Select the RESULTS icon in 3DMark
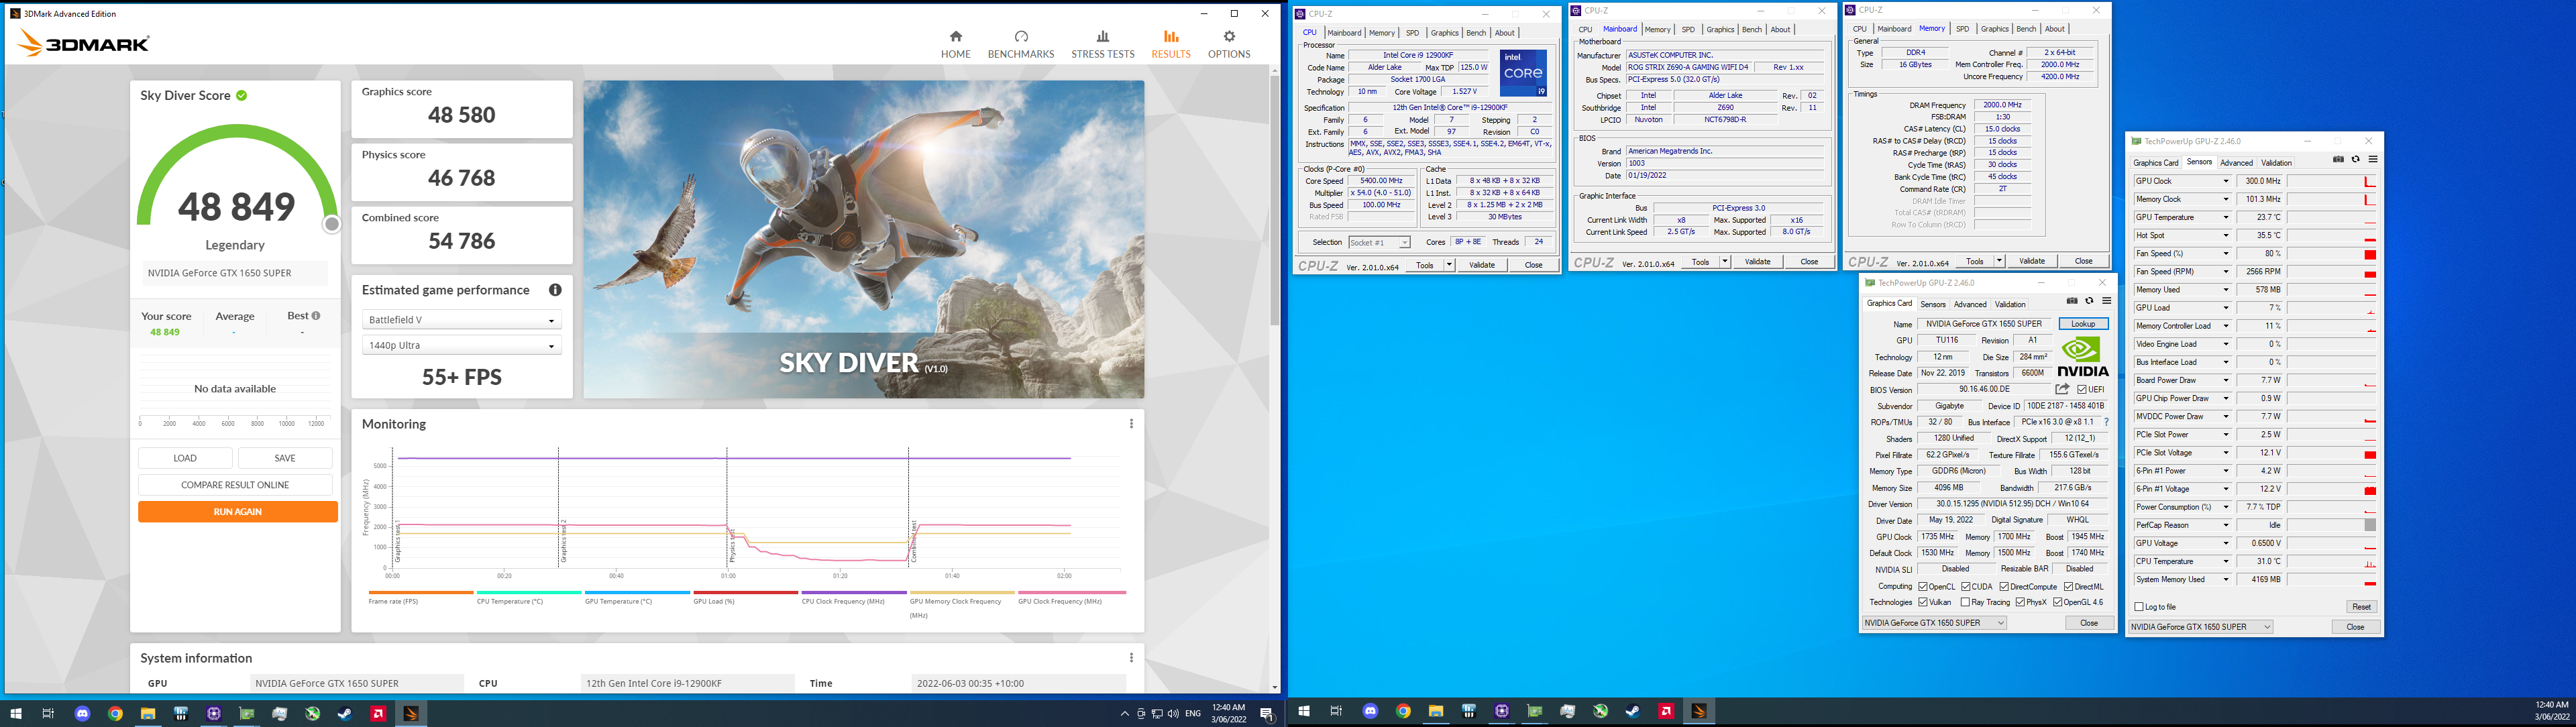This screenshot has width=2576, height=727. click(x=1171, y=37)
